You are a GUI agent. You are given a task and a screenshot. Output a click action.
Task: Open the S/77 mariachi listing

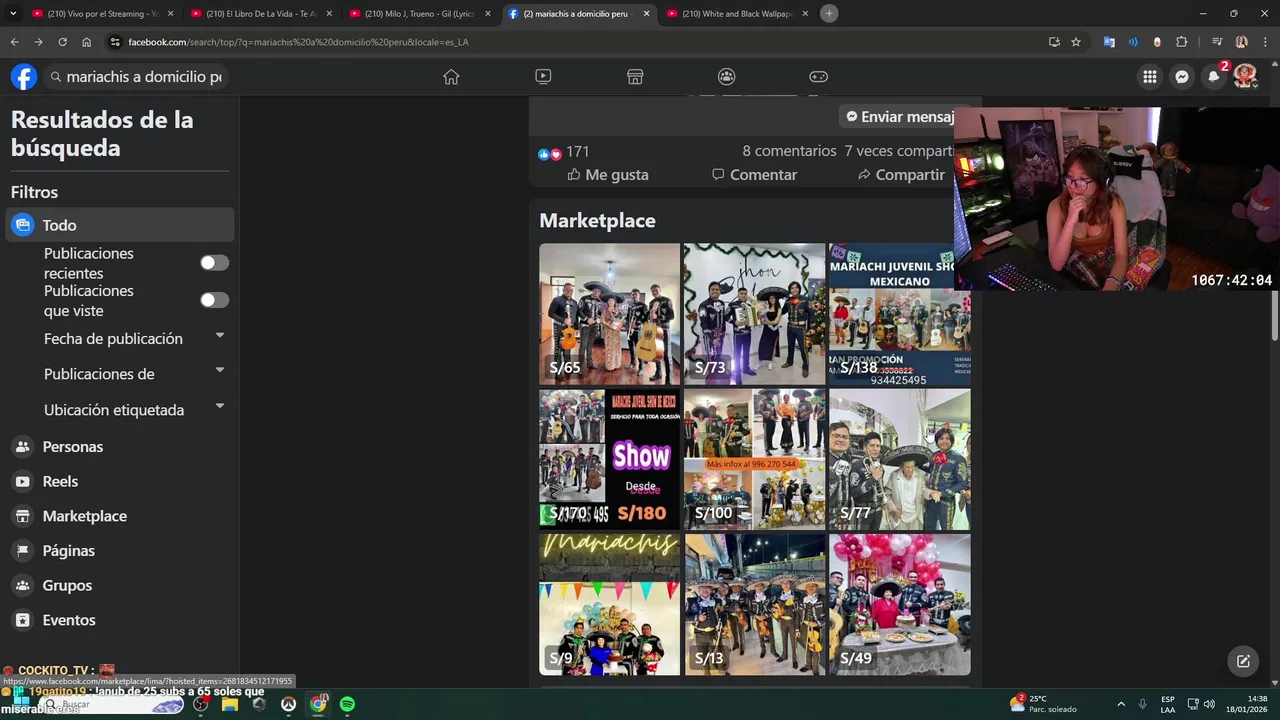click(x=899, y=459)
